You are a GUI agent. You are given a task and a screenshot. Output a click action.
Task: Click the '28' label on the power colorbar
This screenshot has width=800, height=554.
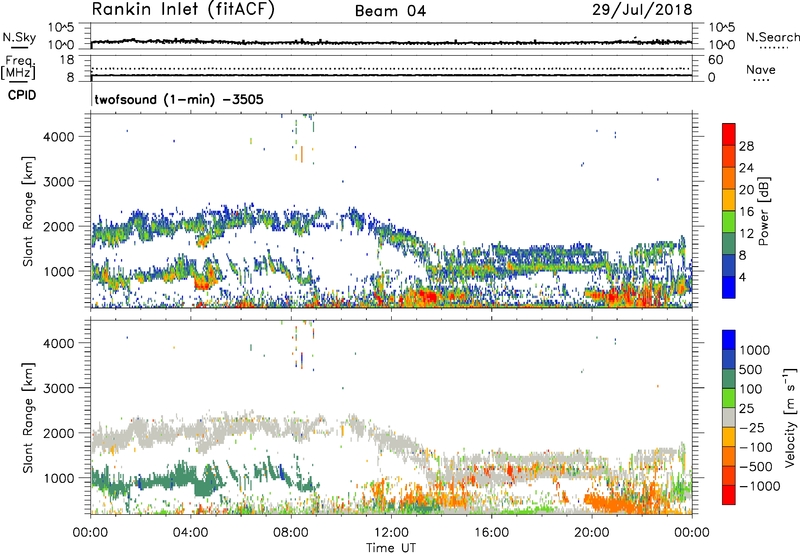click(746, 146)
